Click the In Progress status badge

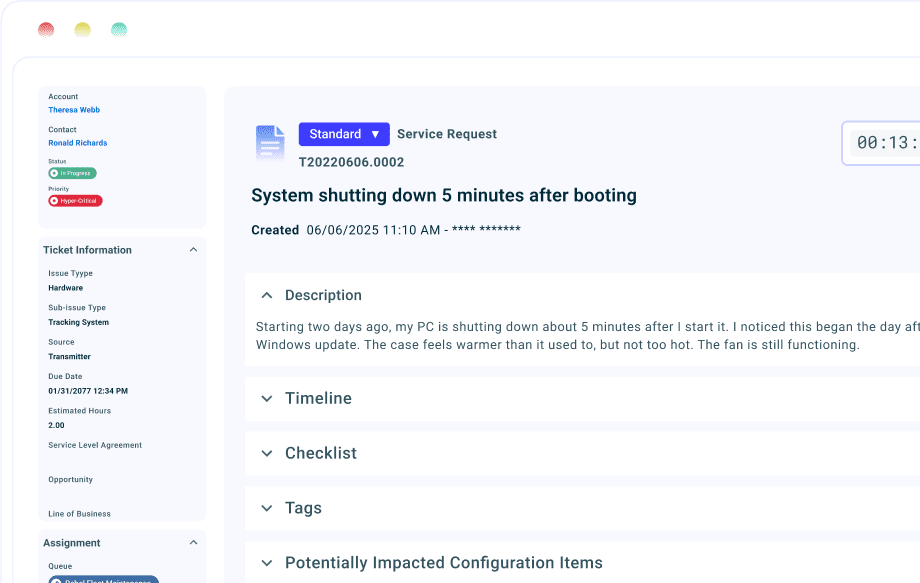(73, 173)
